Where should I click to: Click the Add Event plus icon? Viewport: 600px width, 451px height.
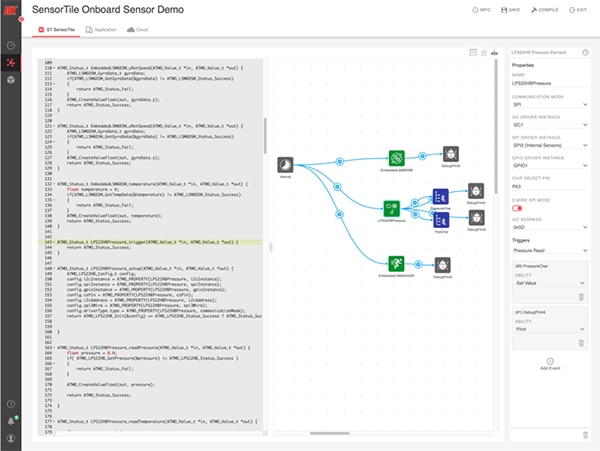(x=547, y=360)
